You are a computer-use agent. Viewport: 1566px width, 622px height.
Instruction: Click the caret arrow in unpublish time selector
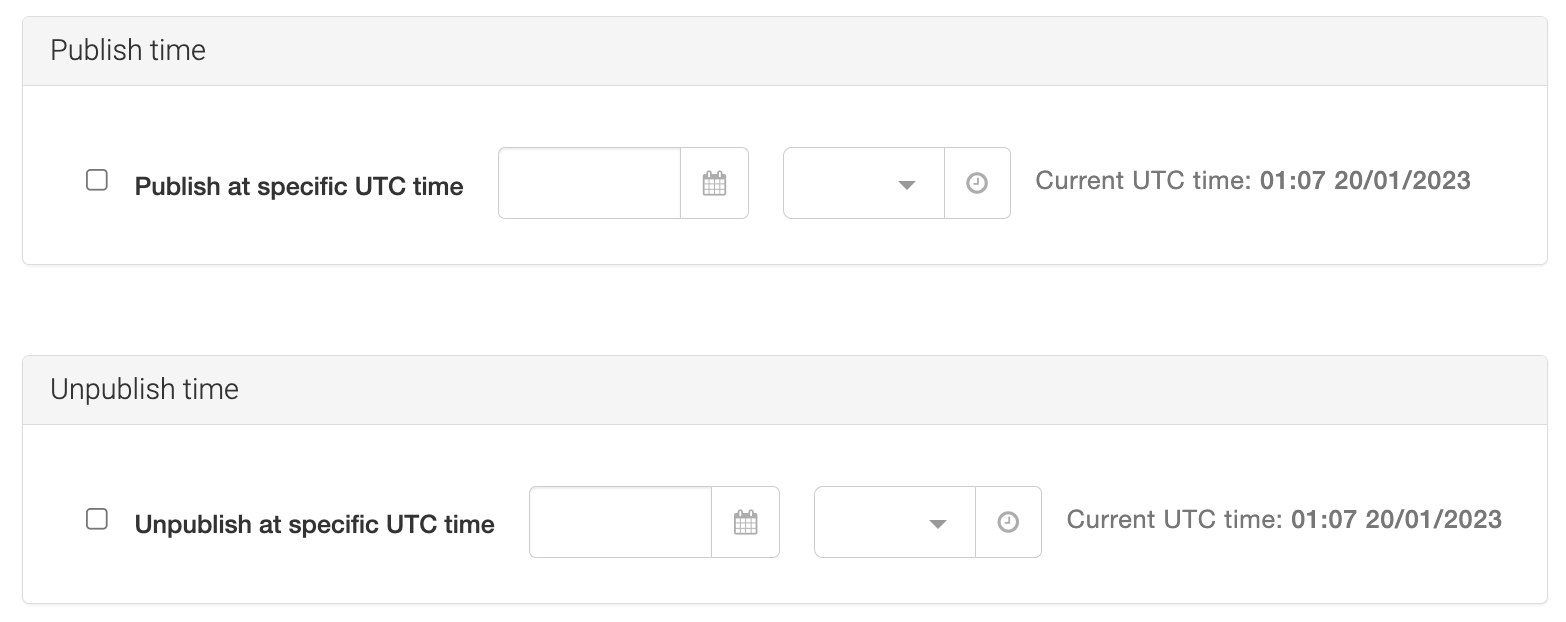tap(938, 524)
